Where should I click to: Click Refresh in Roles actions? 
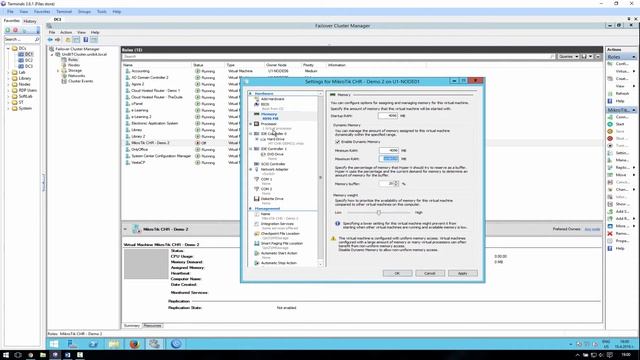pos(622,93)
